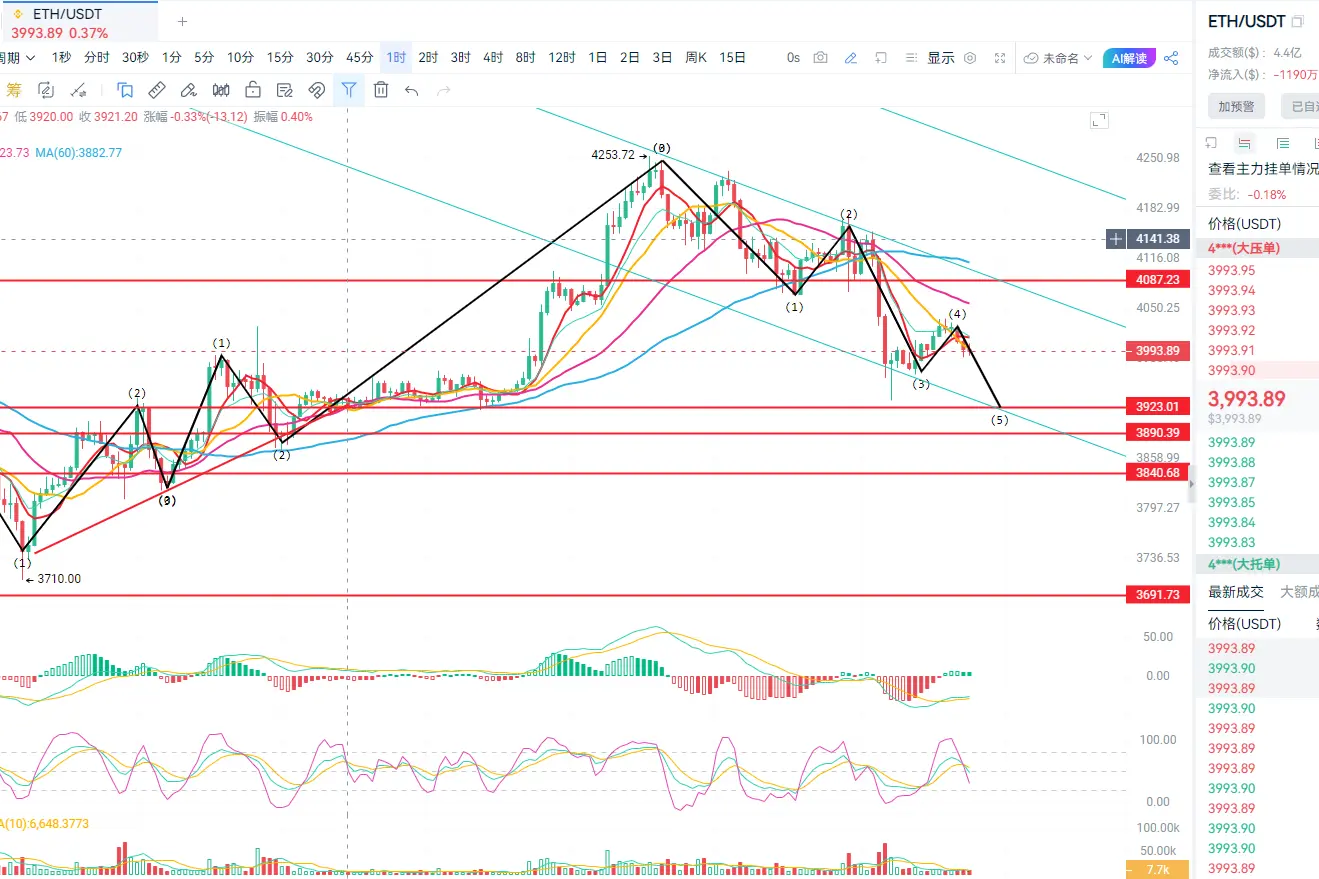Viewport: 1319px width, 879px height.
Task: Delete drawings with trash can icon
Action: [x=380, y=90]
